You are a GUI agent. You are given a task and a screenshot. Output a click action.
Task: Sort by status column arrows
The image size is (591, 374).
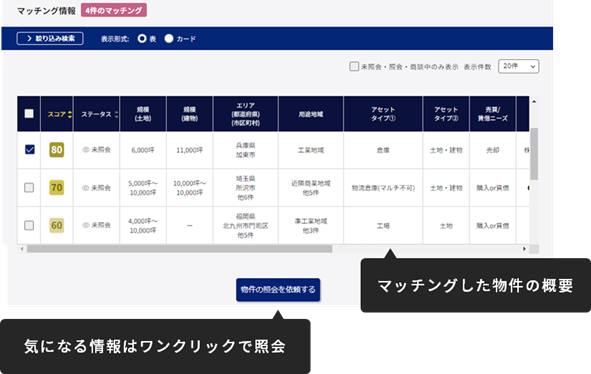(x=116, y=114)
